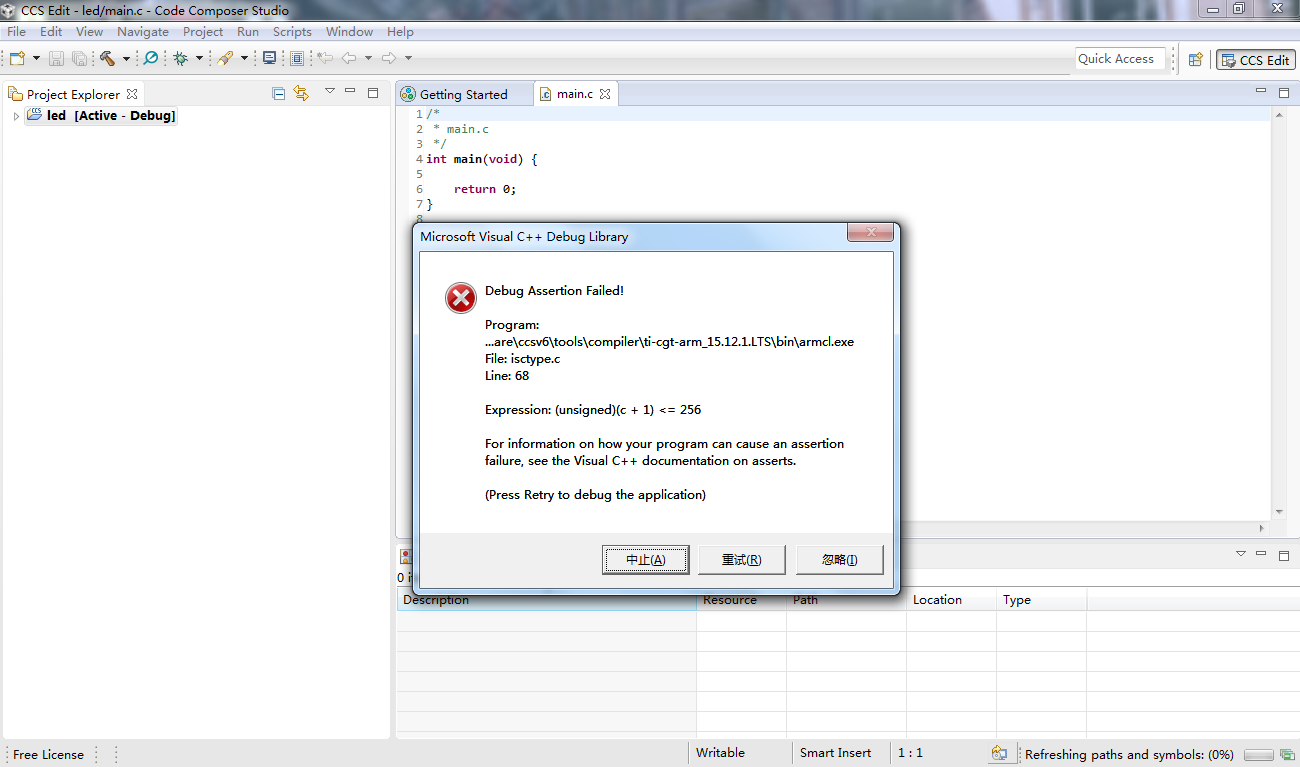Open the Problems view menu triangle
1300x767 pixels.
tap(1241, 553)
